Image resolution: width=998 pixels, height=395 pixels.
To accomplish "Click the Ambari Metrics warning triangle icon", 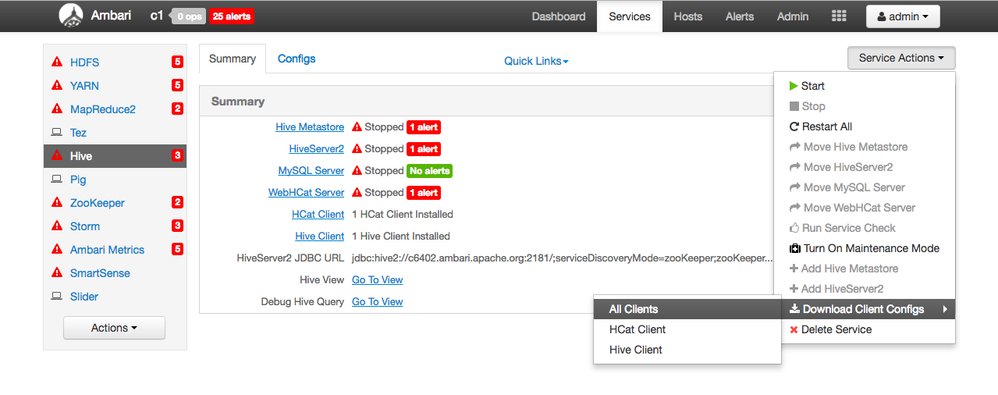I will (57, 250).
